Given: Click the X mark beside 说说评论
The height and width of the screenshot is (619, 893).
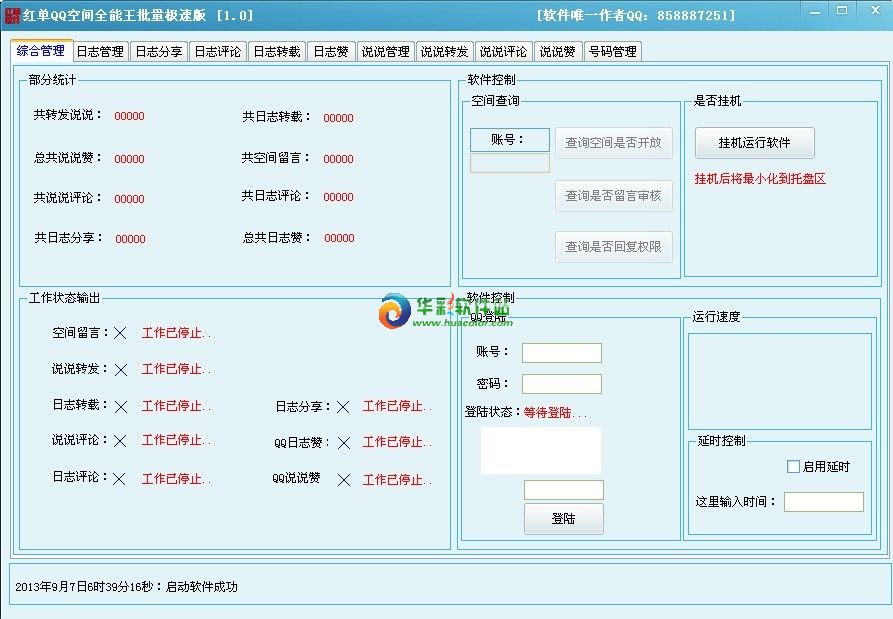Looking at the screenshot, I should coord(120,441).
